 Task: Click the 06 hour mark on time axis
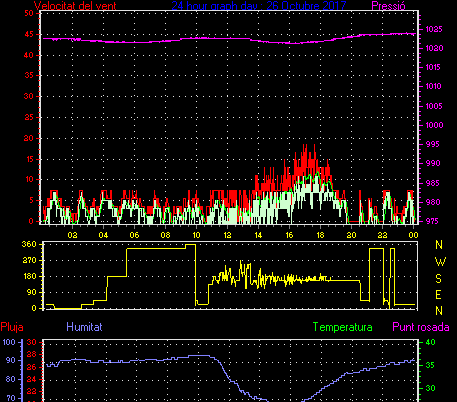(134, 235)
